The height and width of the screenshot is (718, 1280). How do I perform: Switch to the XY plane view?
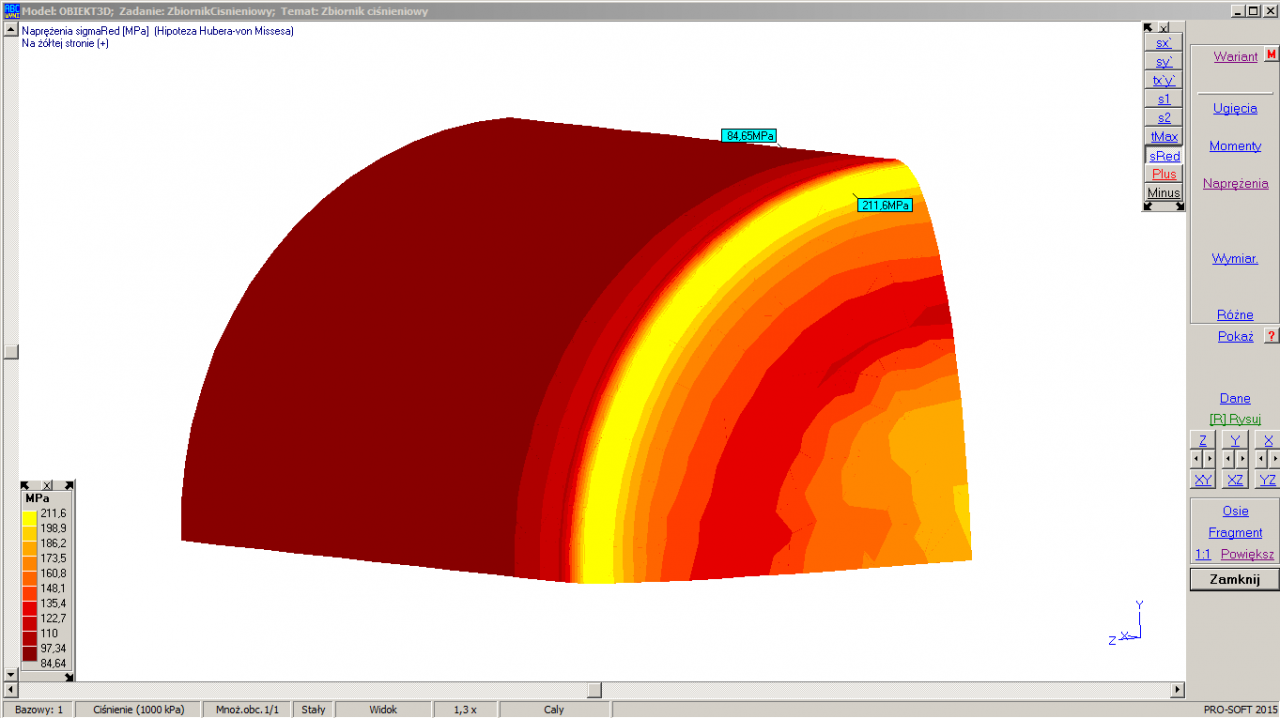[1203, 480]
